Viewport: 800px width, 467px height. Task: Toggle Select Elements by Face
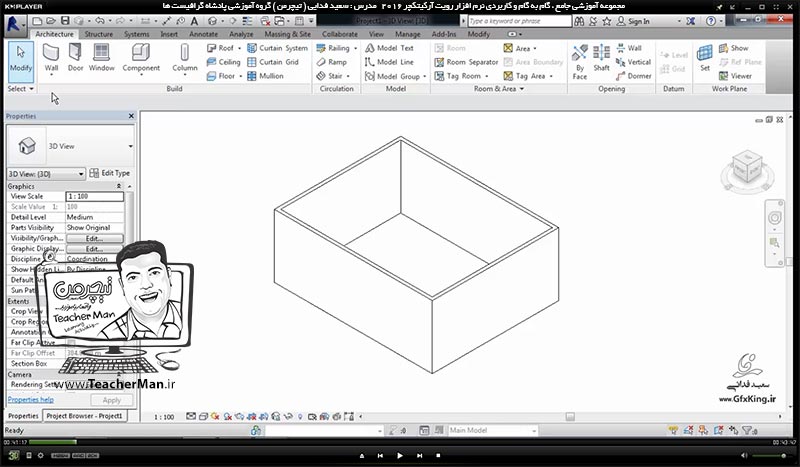(718, 430)
